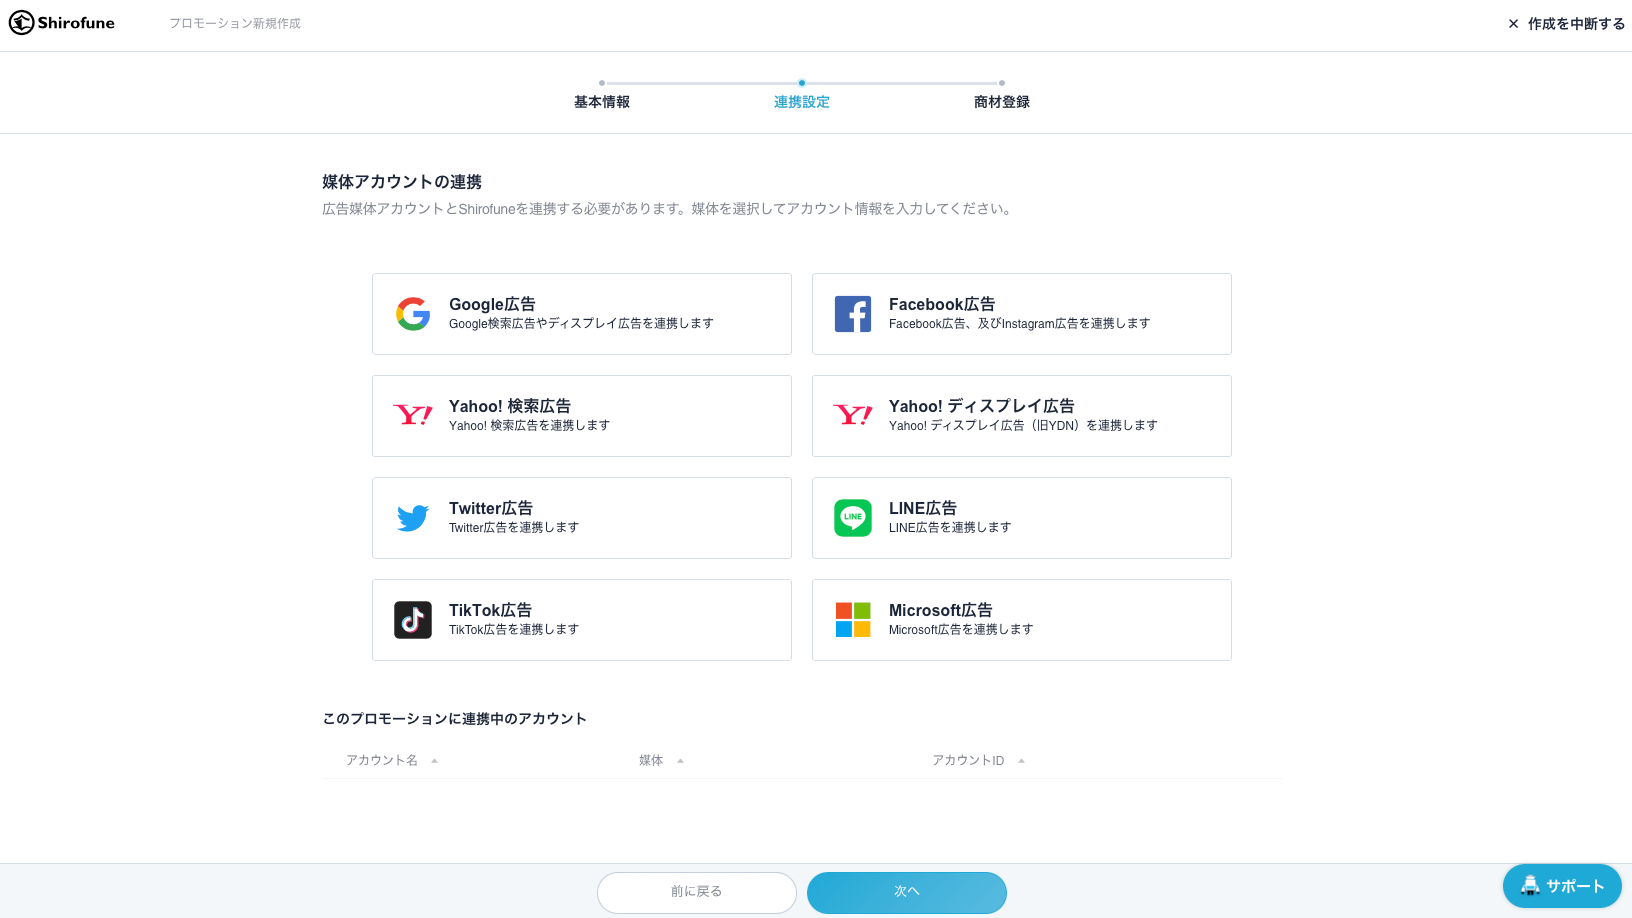
Task: Select the Microsoft広告 card title
Action: coord(941,610)
